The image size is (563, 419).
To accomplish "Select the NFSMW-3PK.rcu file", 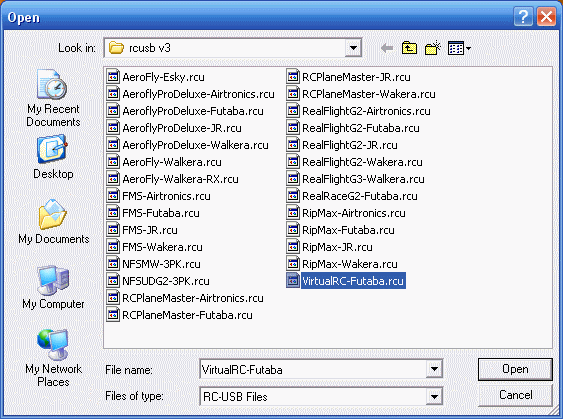I will [154, 264].
